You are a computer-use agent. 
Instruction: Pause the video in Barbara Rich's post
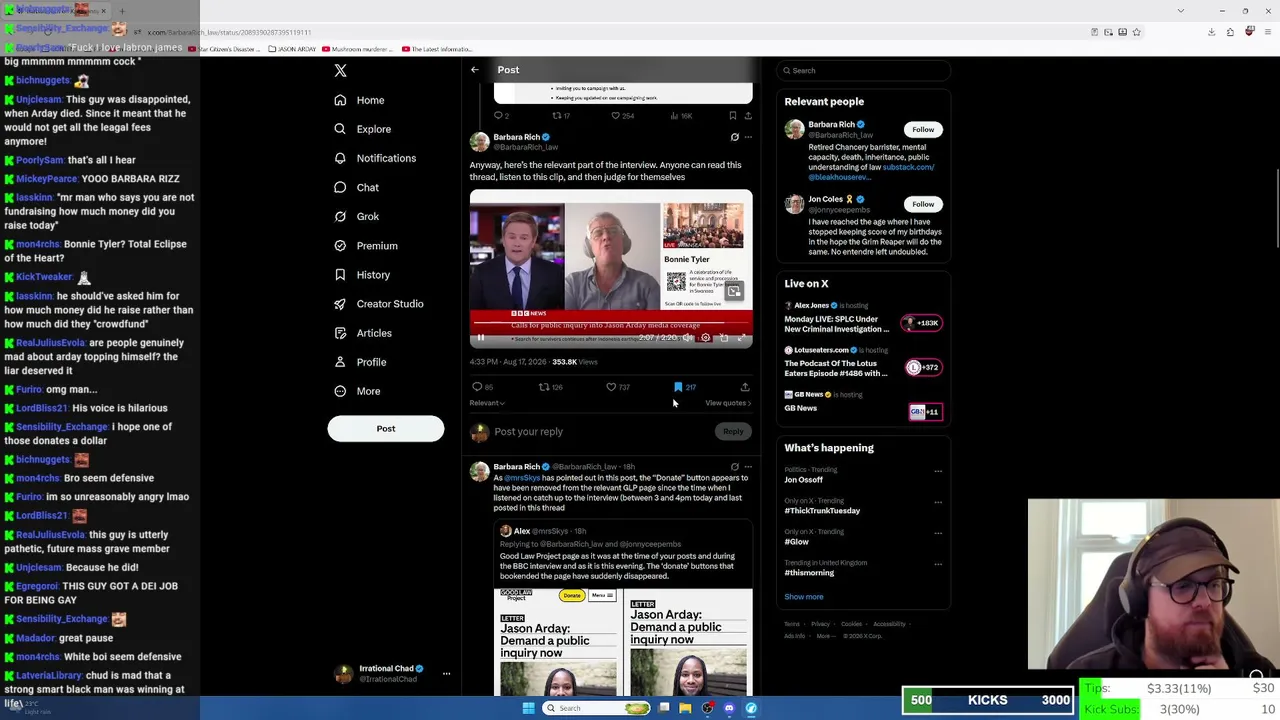pos(480,338)
